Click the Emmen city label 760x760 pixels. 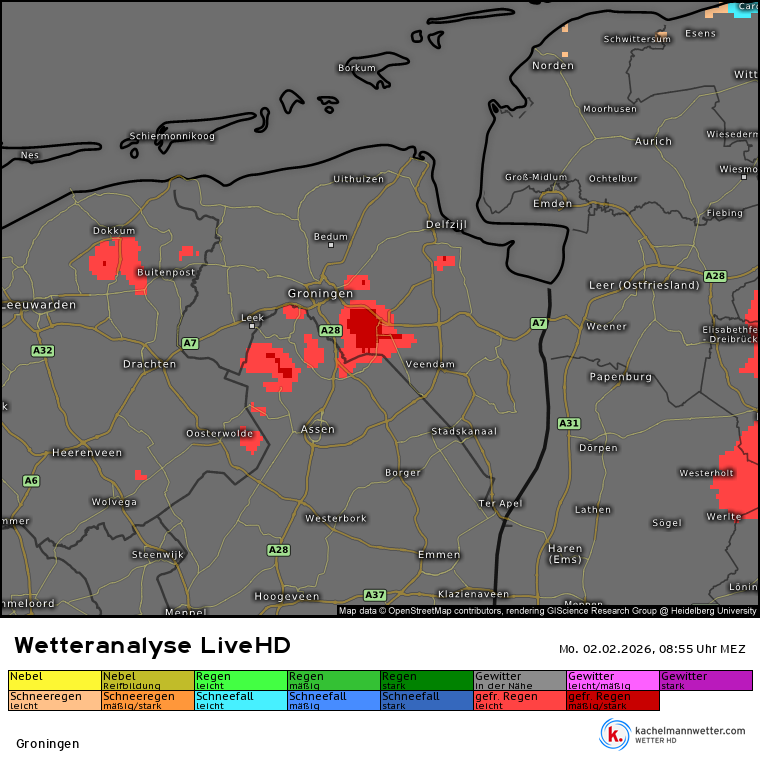point(439,555)
